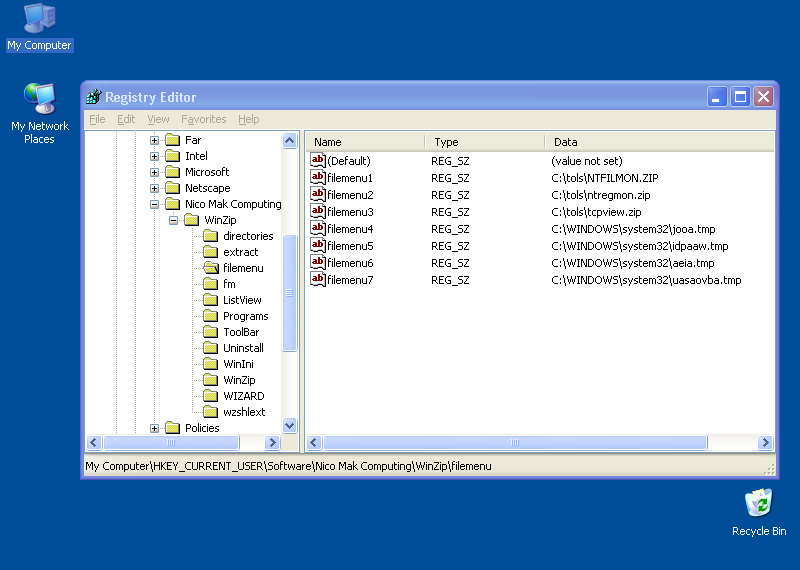
Task: Click the filemenu3 string value icon
Action: point(317,211)
